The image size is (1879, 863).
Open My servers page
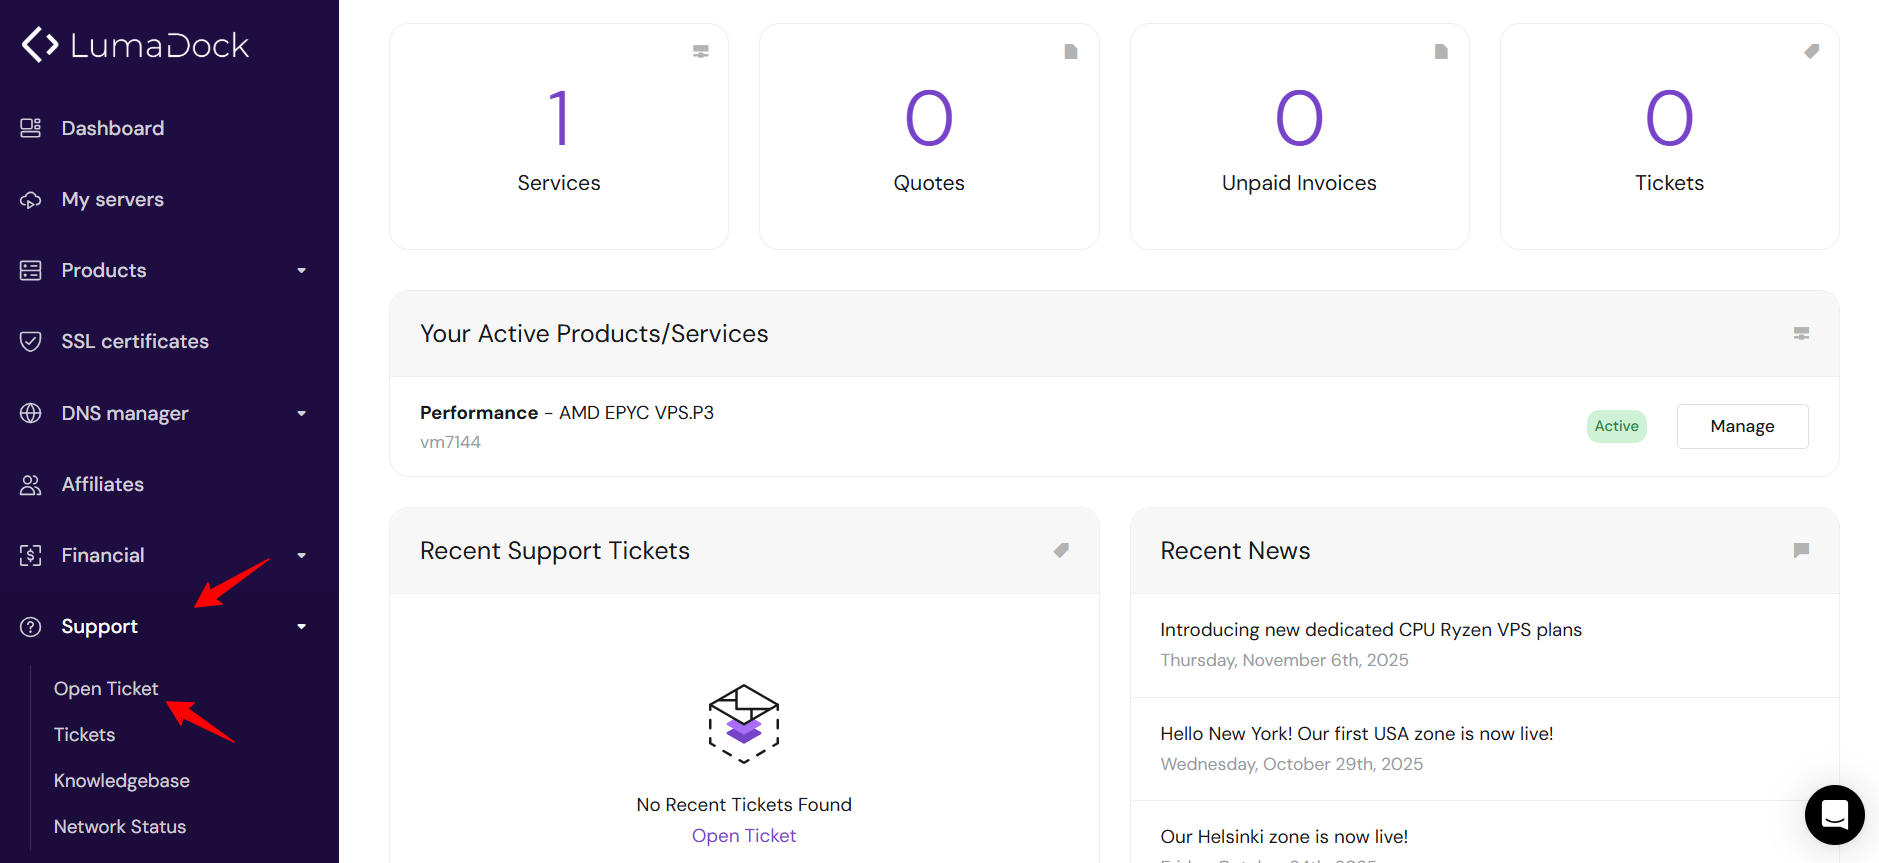click(x=113, y=199)
